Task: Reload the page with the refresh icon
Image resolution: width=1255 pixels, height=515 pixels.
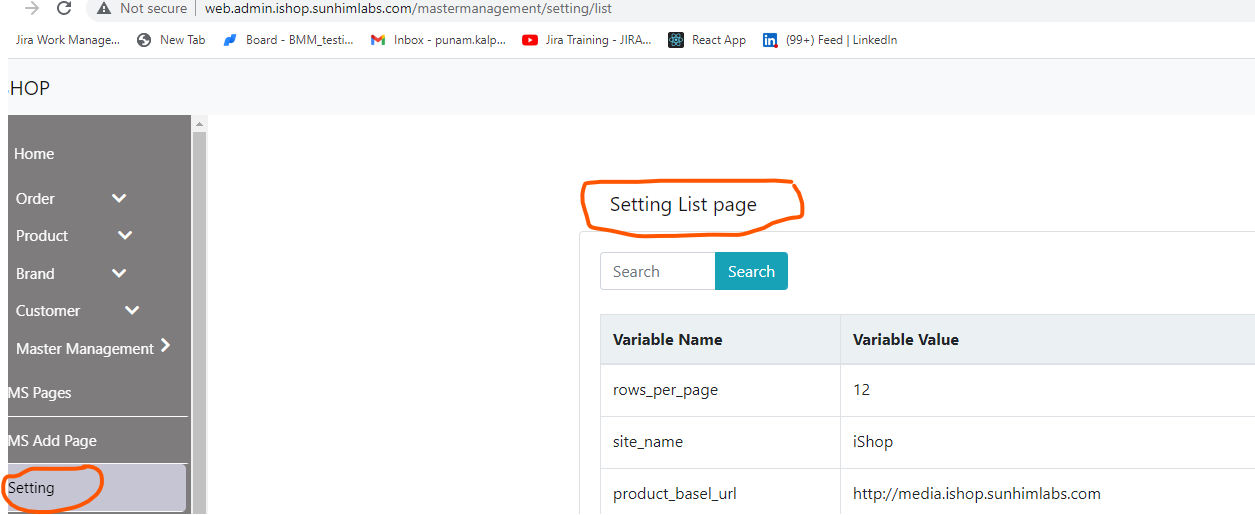Action: pyautogui.click(x=64, y=8)
